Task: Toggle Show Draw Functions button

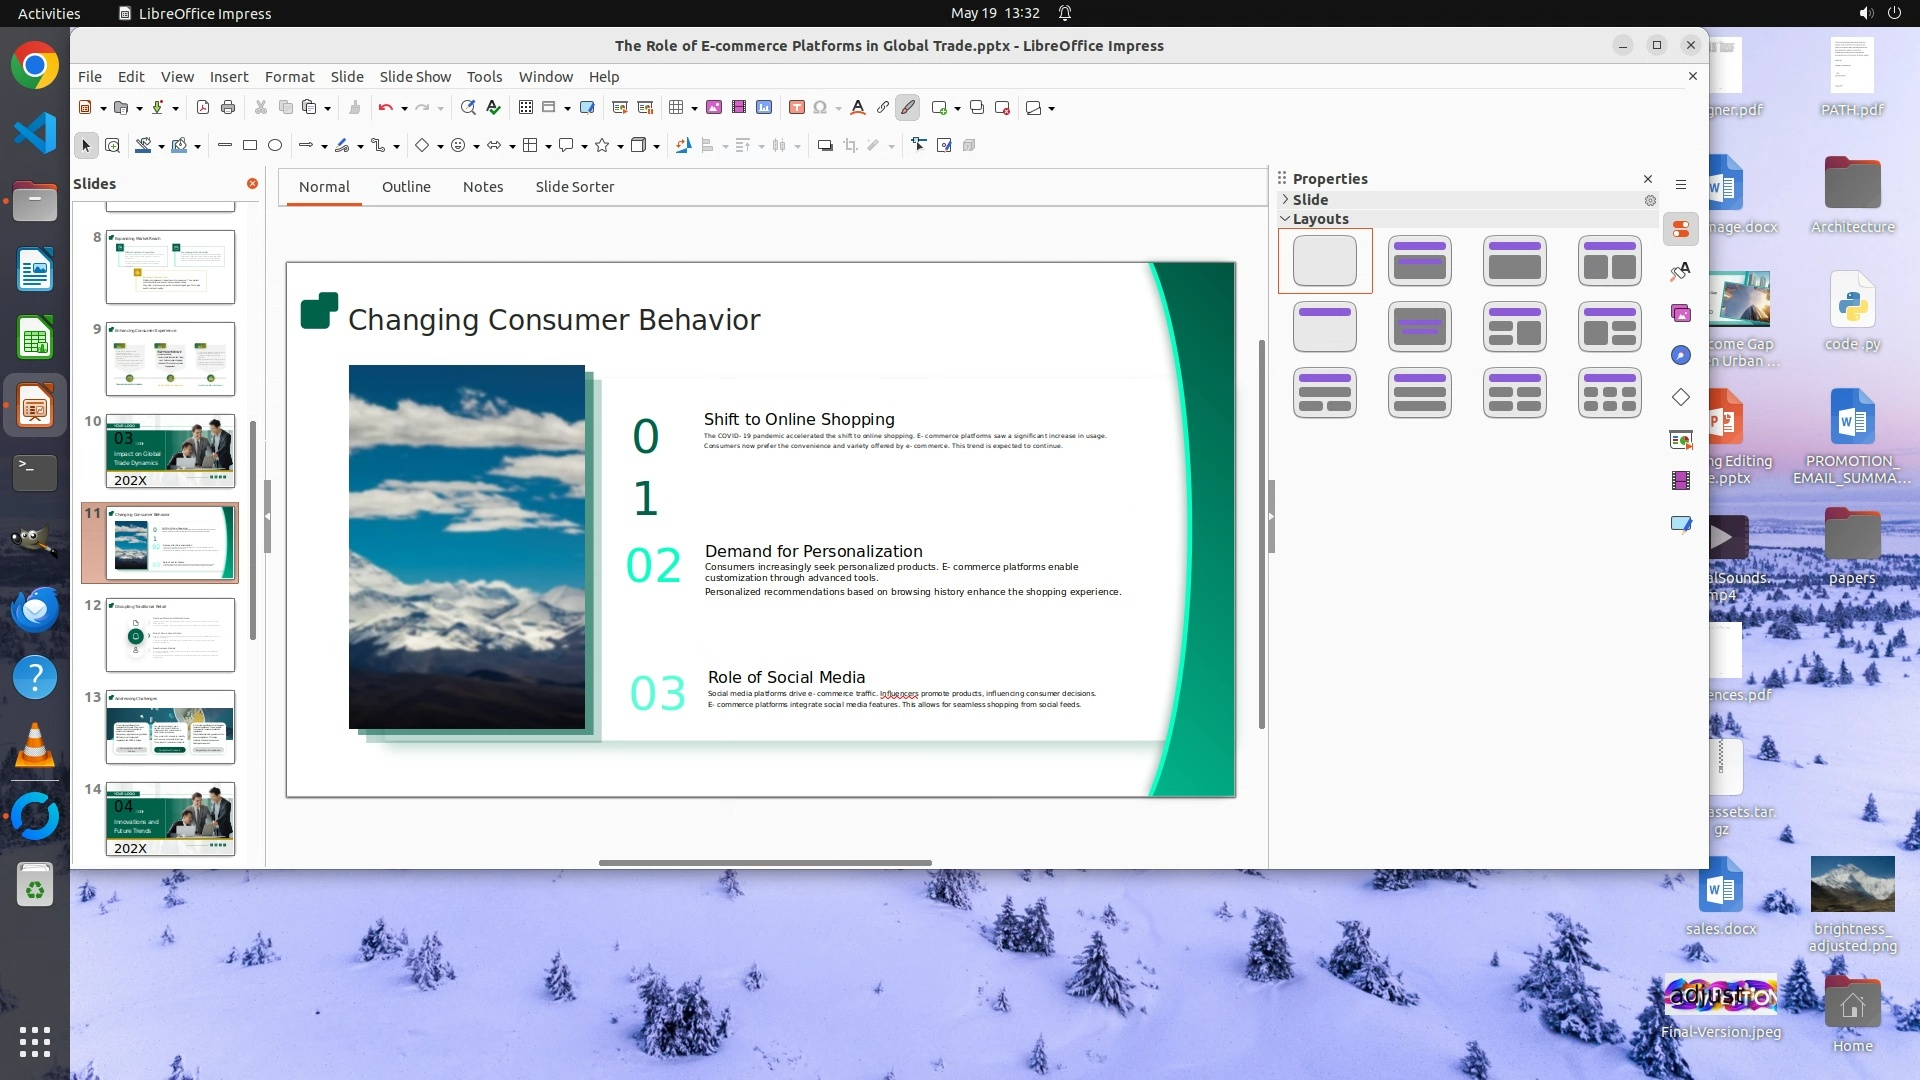Action: pos(908,108)
